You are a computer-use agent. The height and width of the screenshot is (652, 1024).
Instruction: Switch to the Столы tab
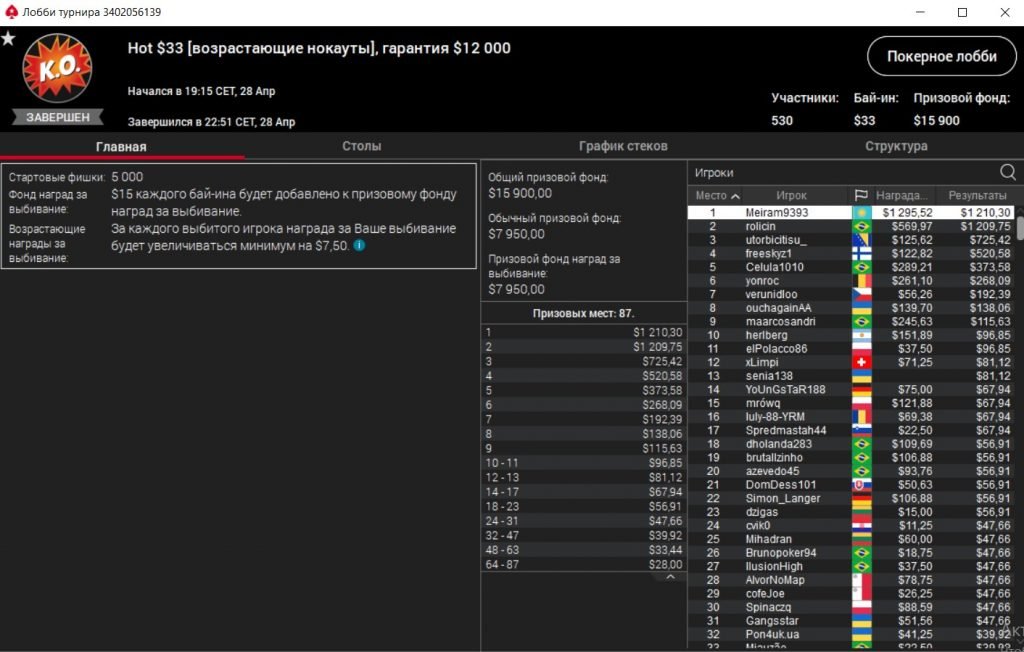361,146
